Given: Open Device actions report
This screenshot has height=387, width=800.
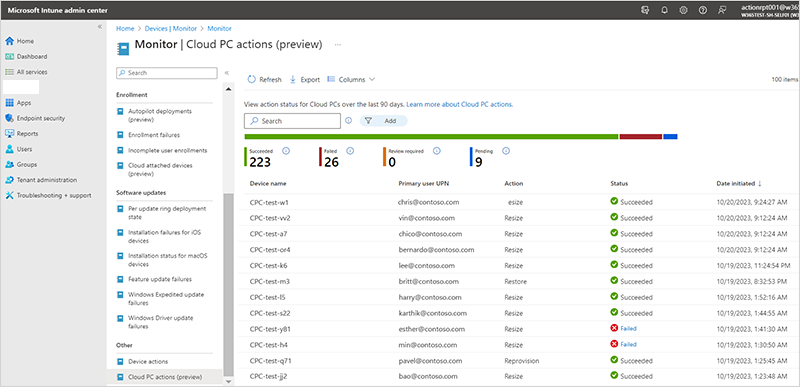Looking at the screenshot, I should [148, 362].
